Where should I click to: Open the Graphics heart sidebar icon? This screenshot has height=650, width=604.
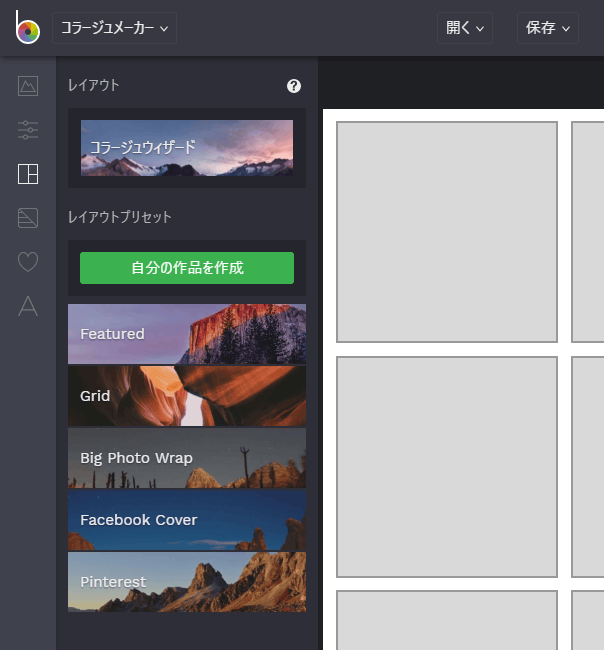(28, 262)
